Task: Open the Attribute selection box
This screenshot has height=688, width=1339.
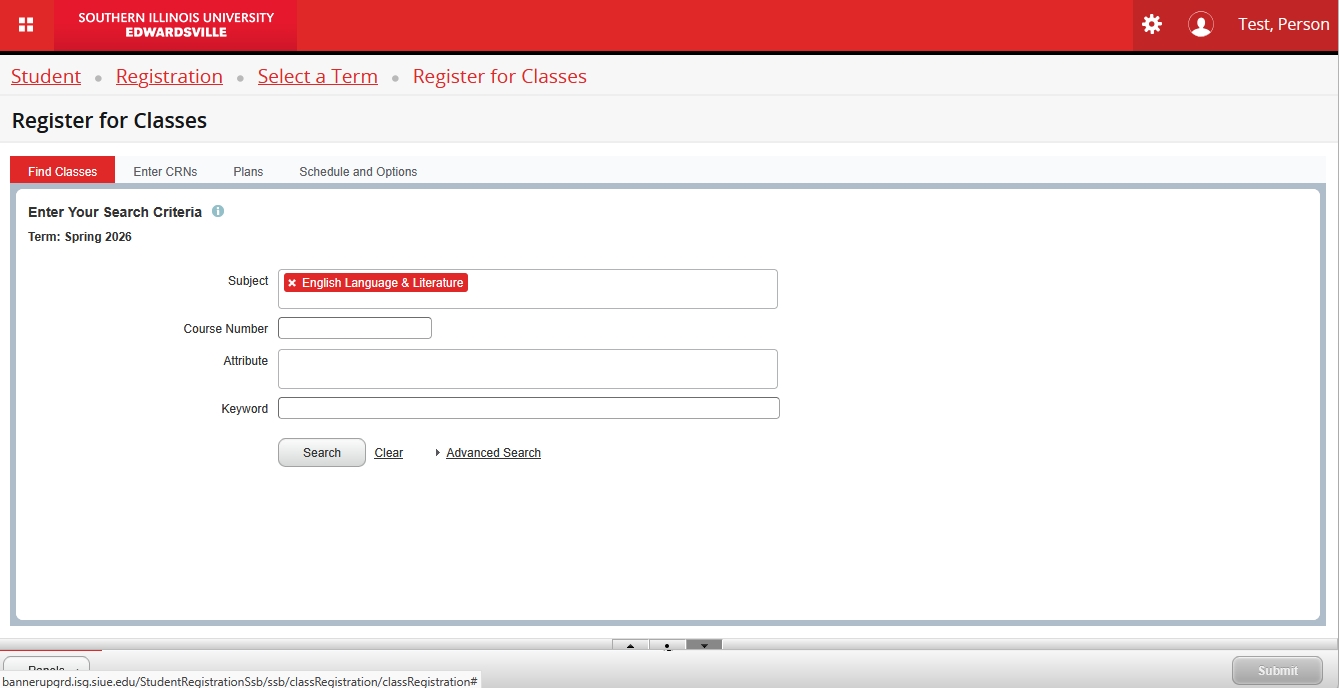Action: click(x=527, y=369)
